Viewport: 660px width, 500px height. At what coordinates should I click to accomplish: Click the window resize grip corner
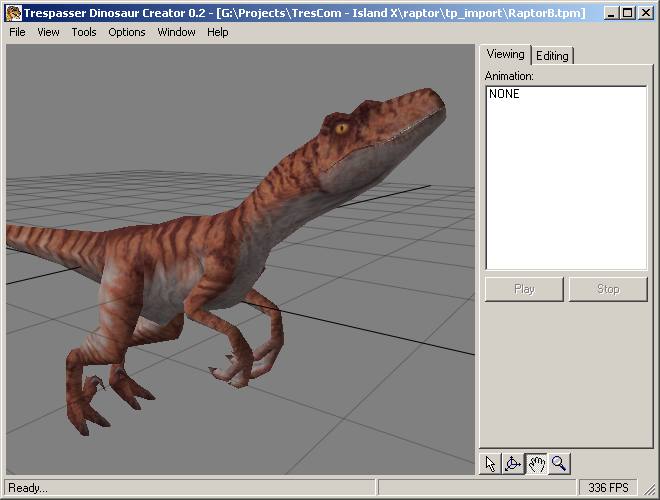tap(651, 489)
